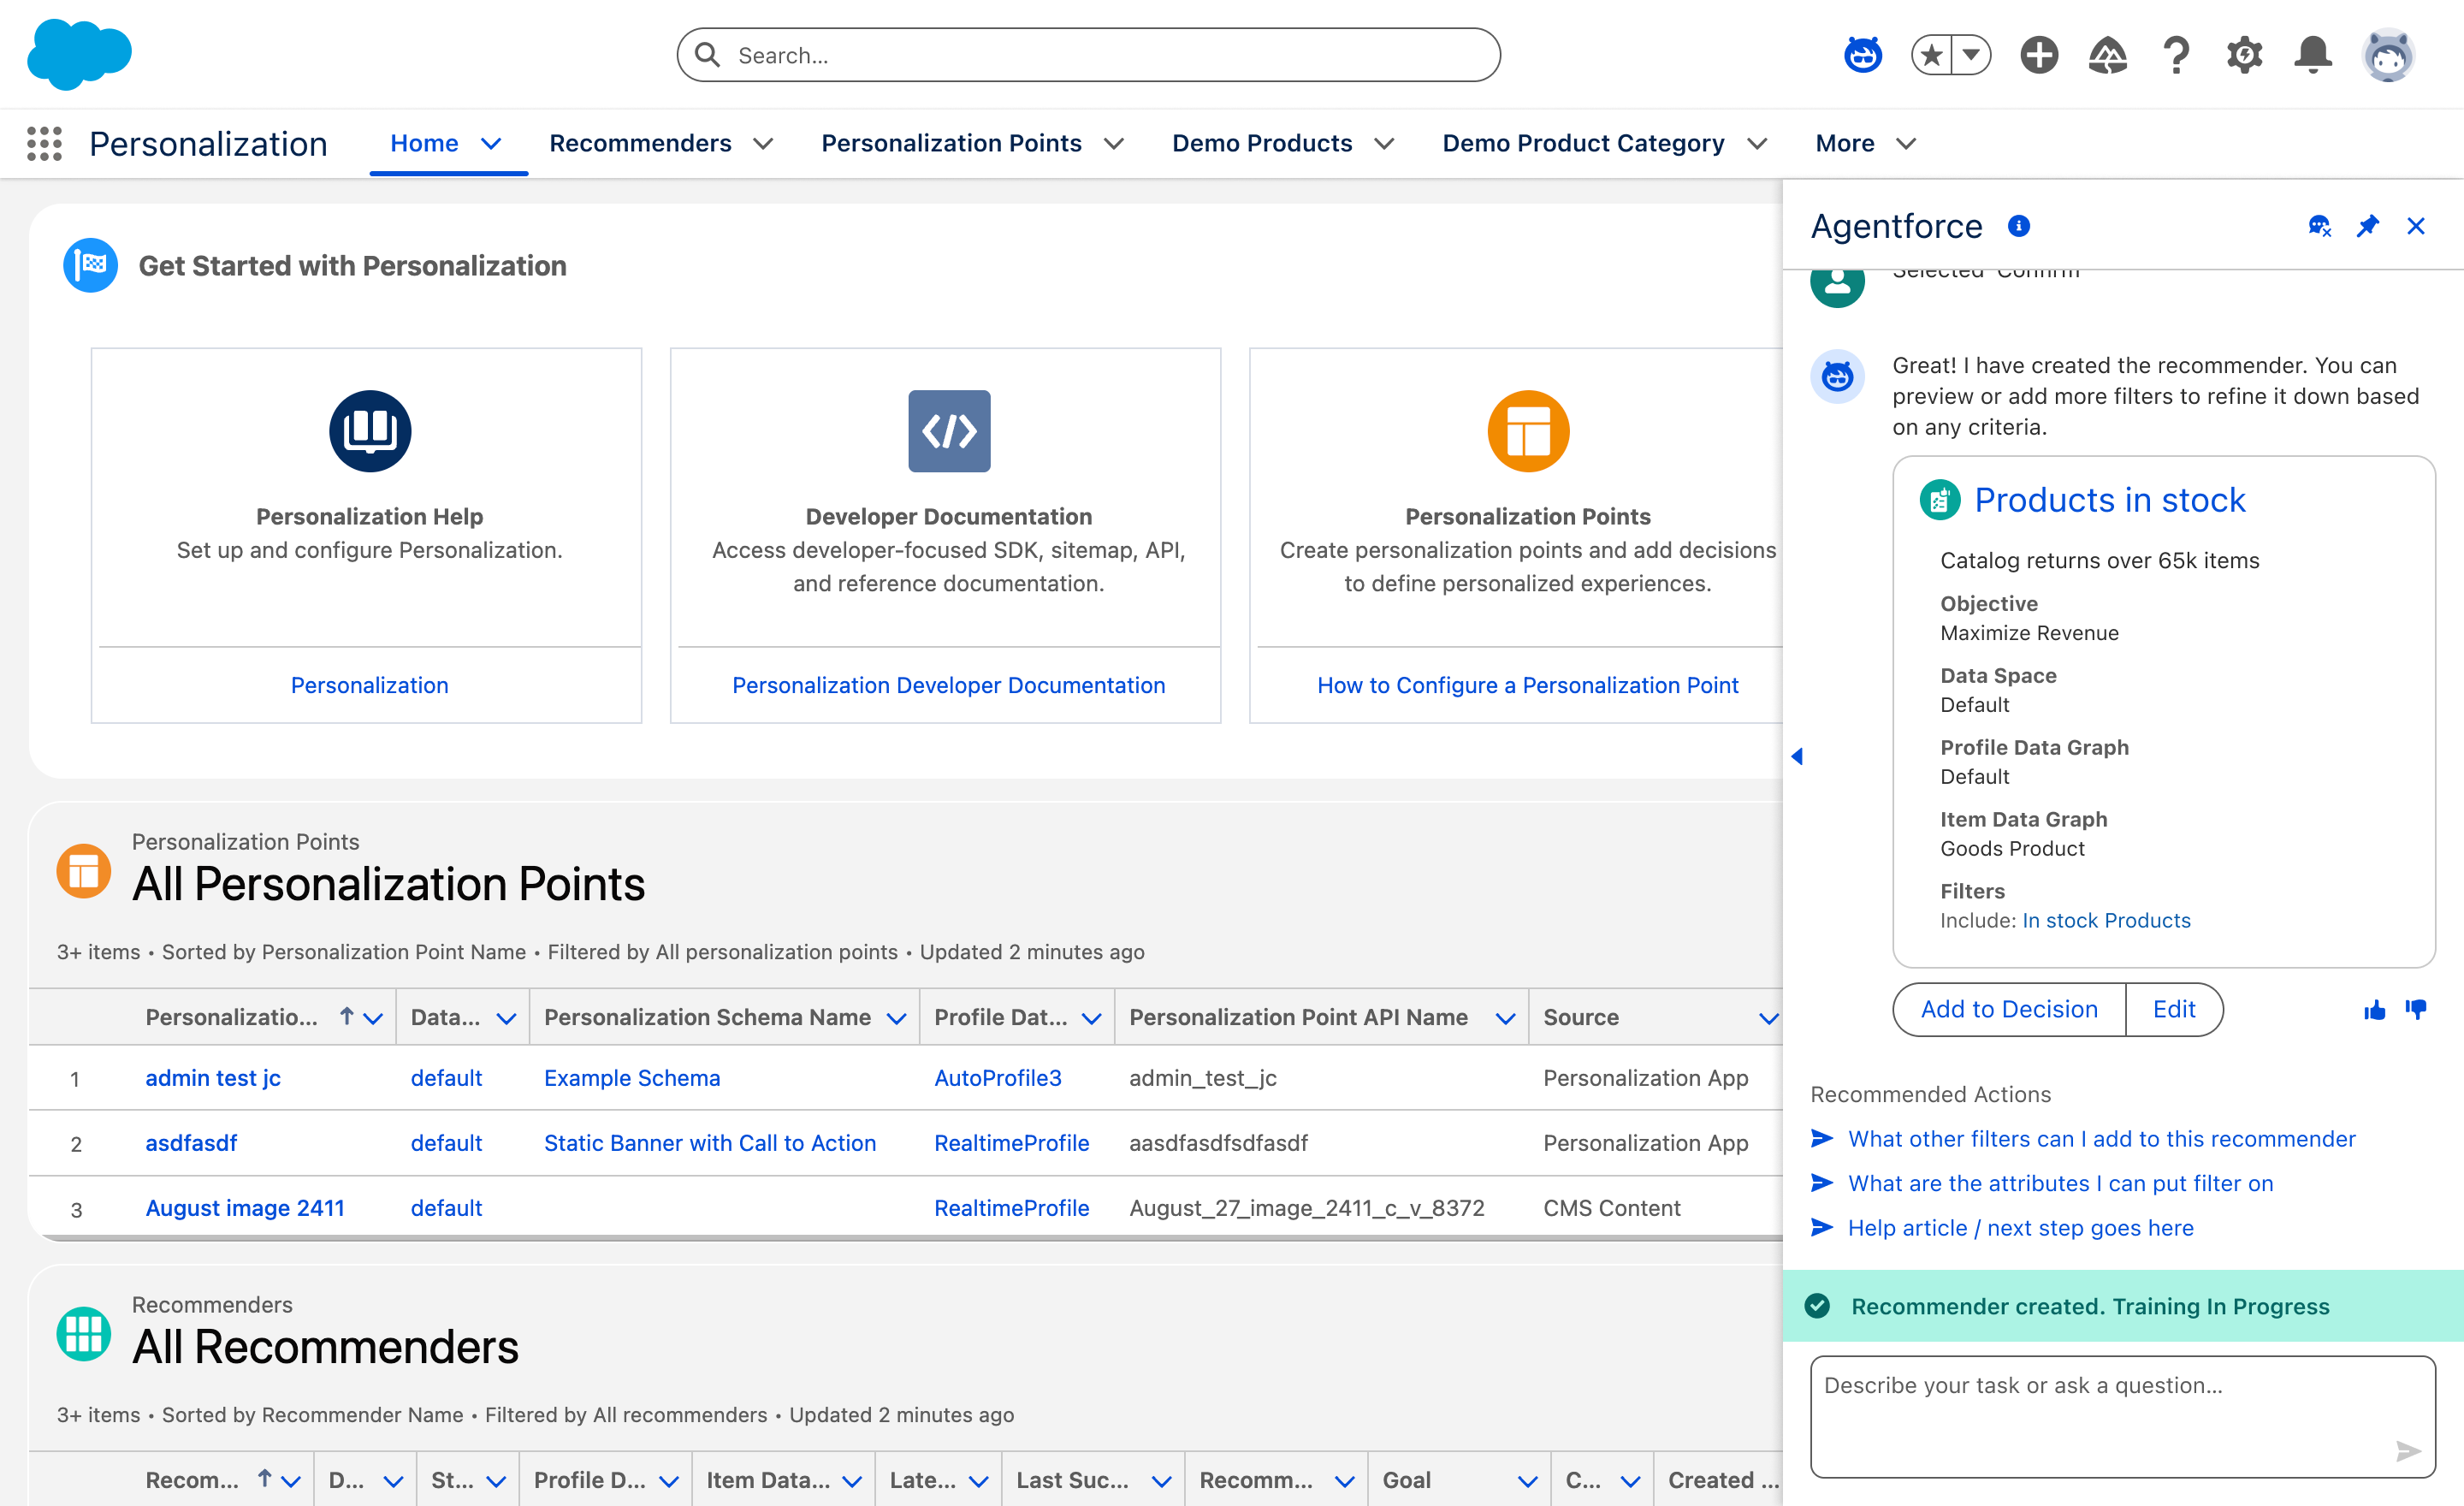The image size is (2464, 1506).
Task: Focus the global Search field
Action: [x=1088, y=55]
